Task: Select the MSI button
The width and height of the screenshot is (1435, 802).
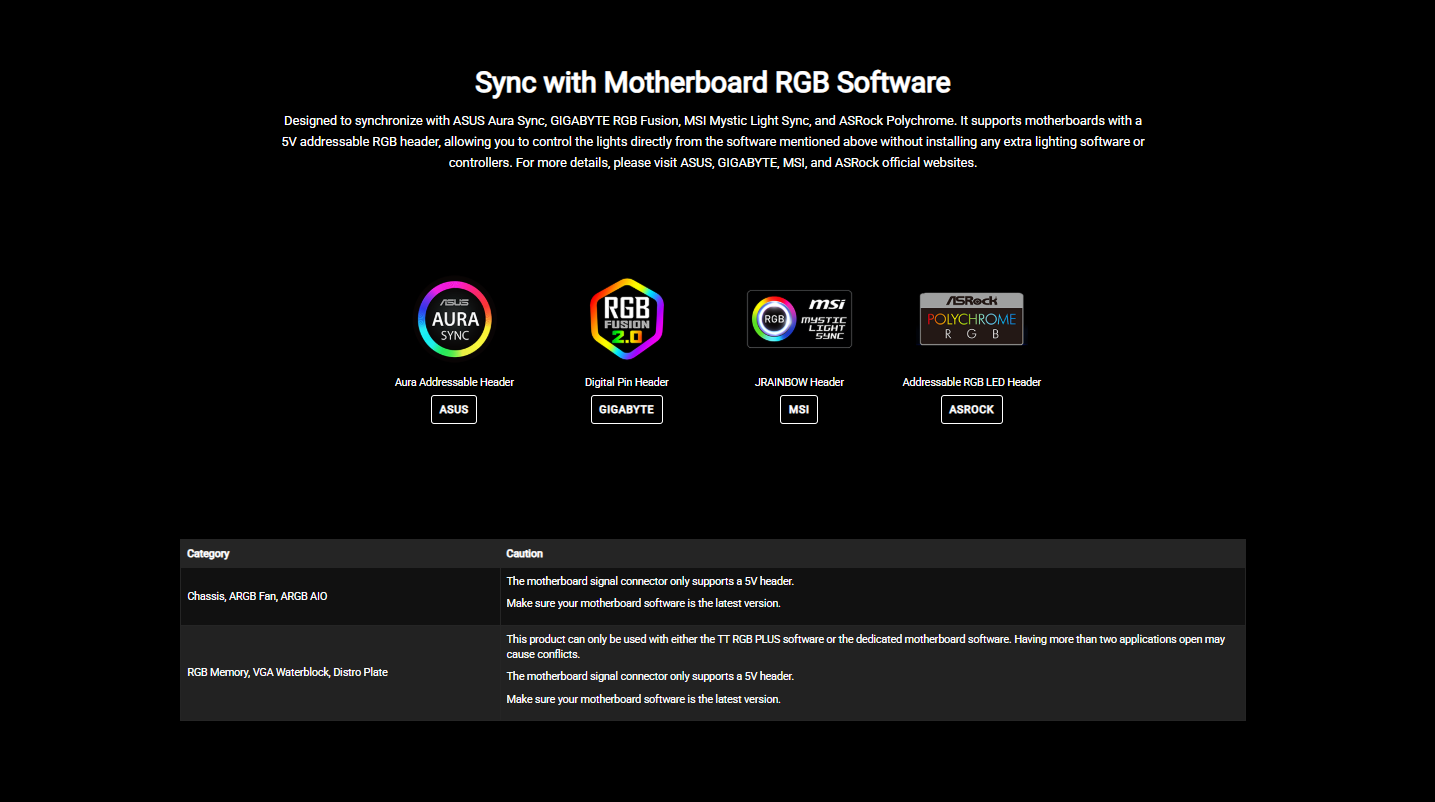Action: point(798,410)
